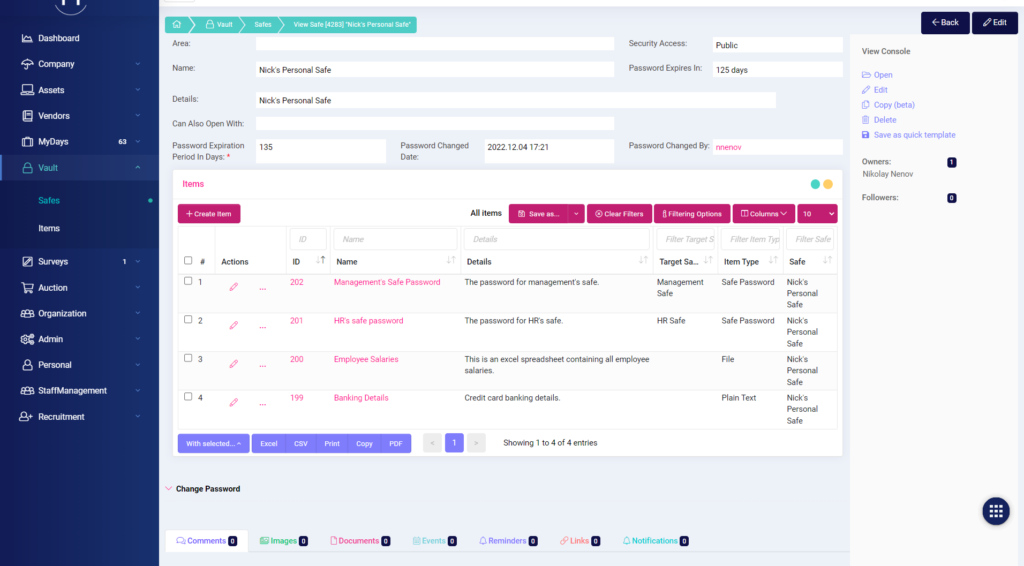The width and height of the screenshot is (1024, 566).
Task: Open the Reminders tab
Action: [x=507, y=541]
